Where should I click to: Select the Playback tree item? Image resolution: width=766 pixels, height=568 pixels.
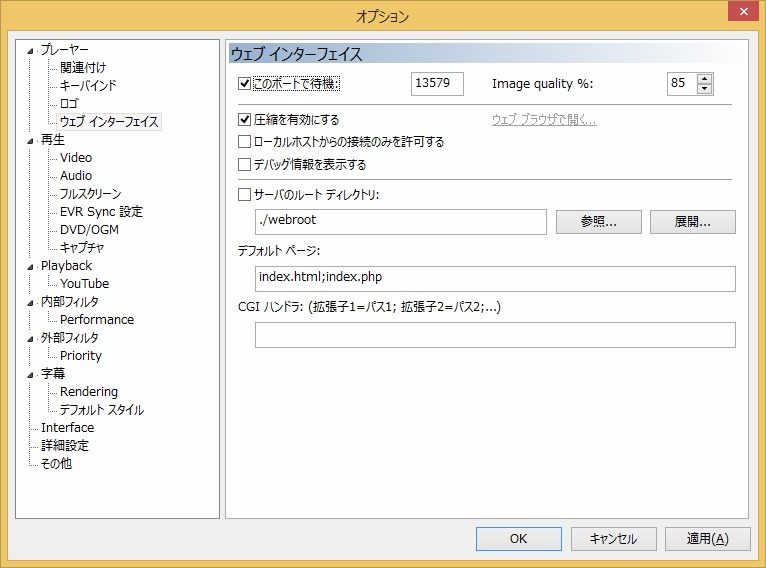click(x=66, y=266)
